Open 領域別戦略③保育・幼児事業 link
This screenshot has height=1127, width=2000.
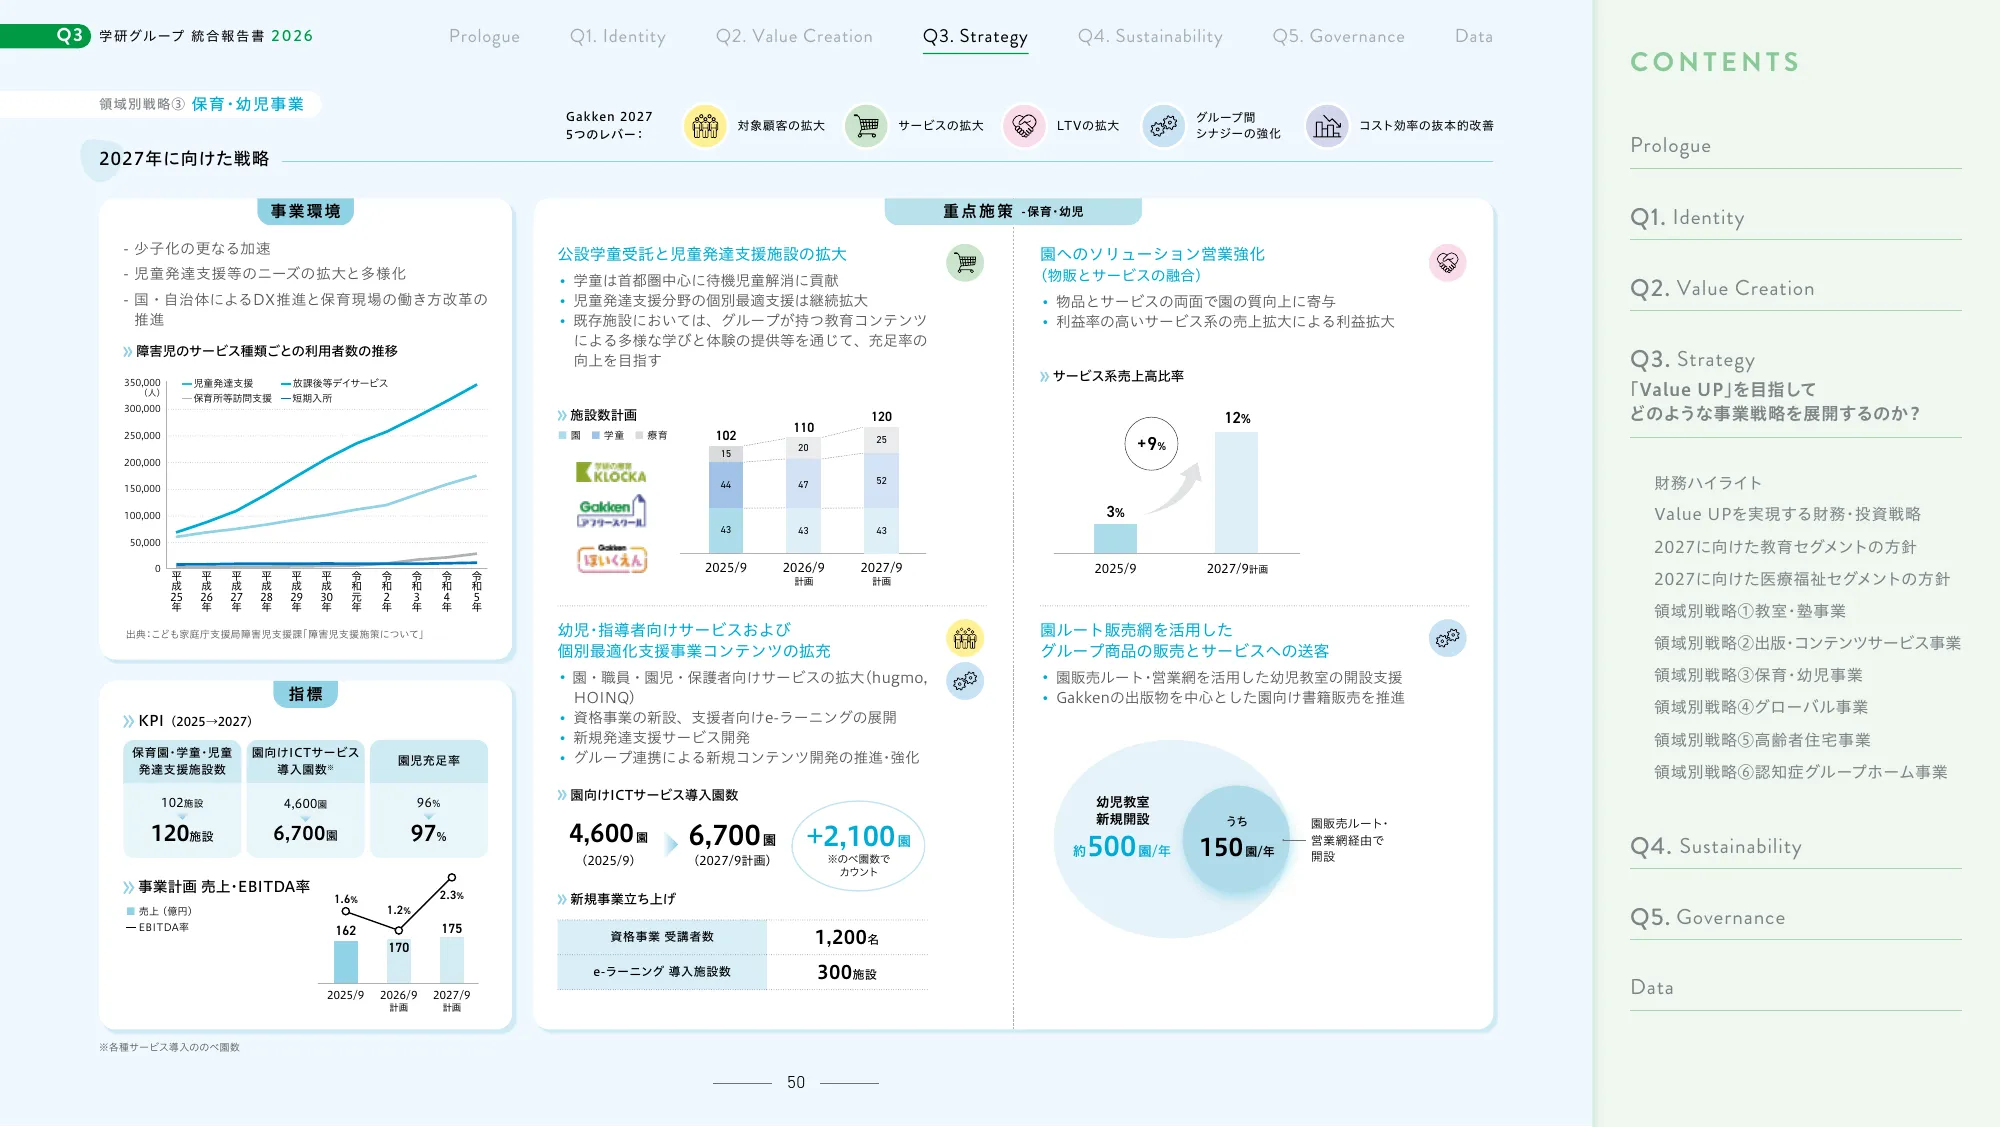1757,675
